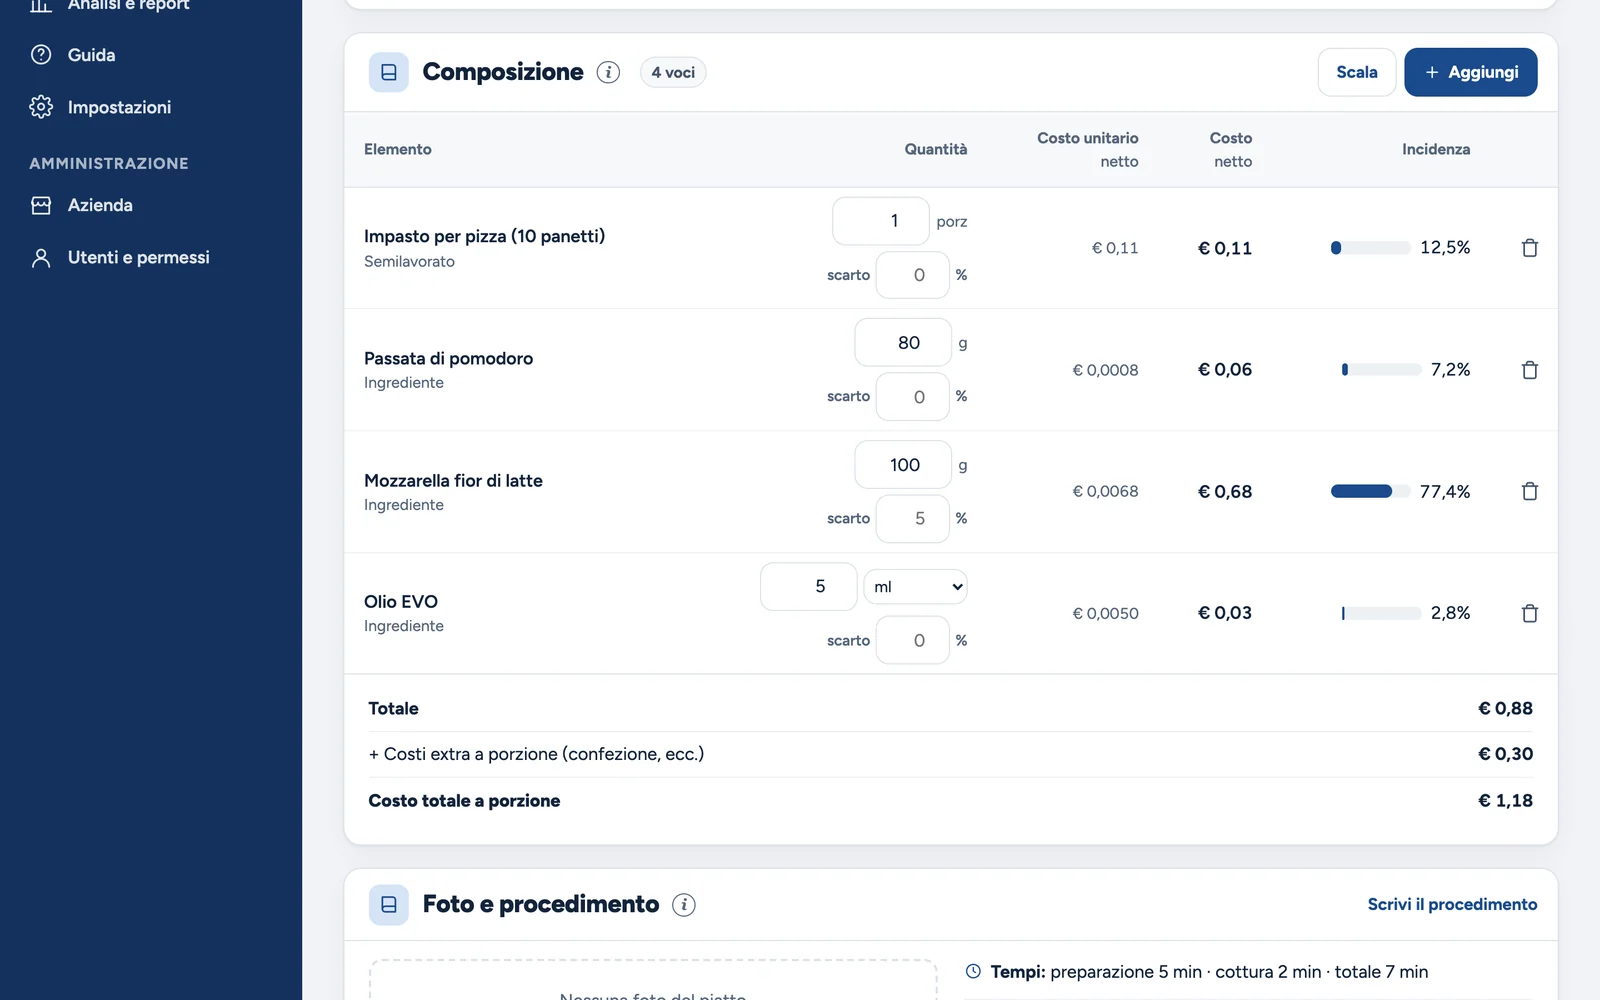The width and height of the screenshot is (1600, 1000).
Task: Edit Mozzarella scarto percentage field
Action: click(913, 519)
